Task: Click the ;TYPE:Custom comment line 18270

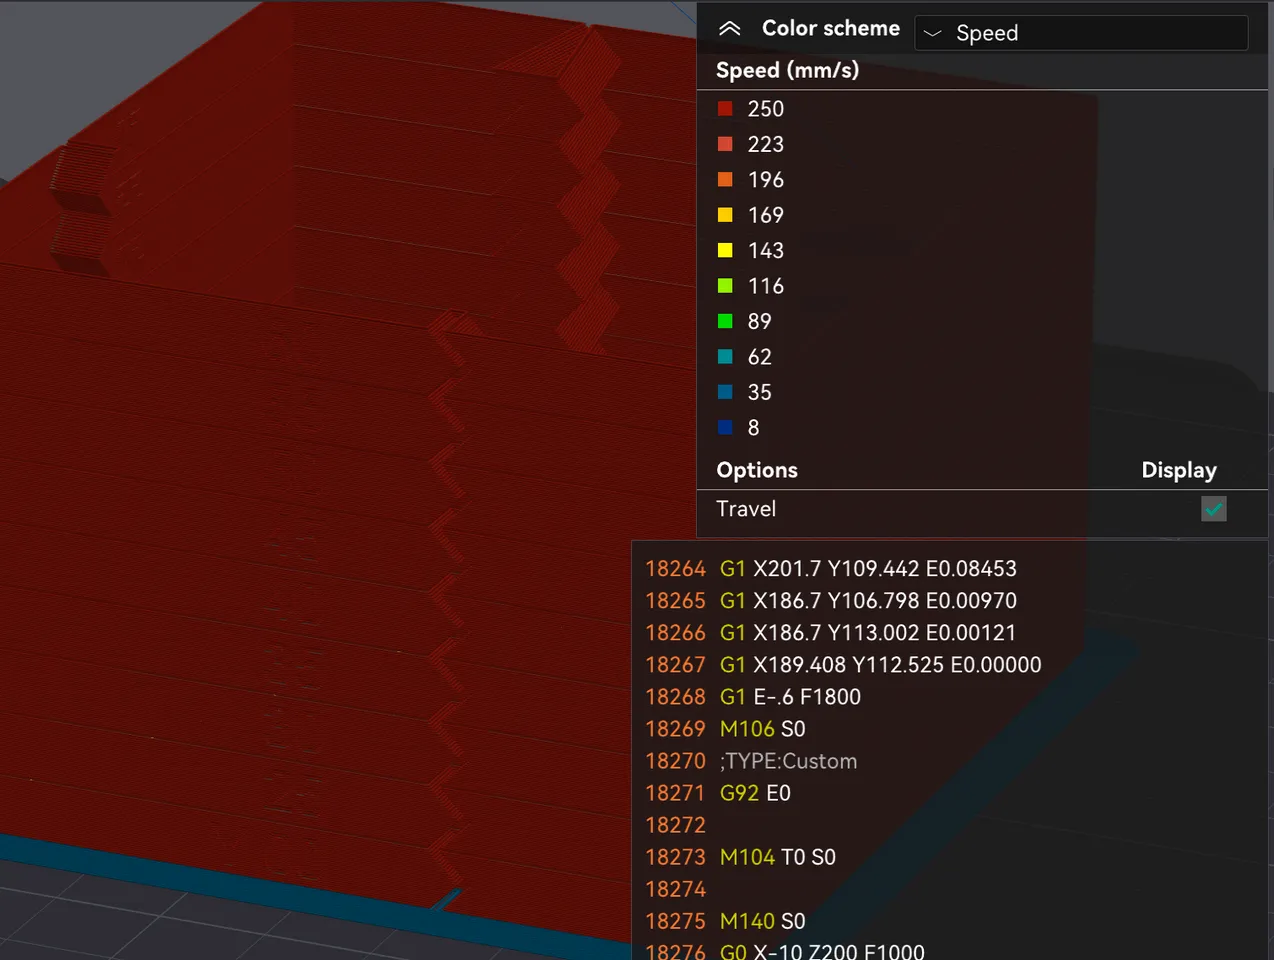Action: [x=788, y=760]
